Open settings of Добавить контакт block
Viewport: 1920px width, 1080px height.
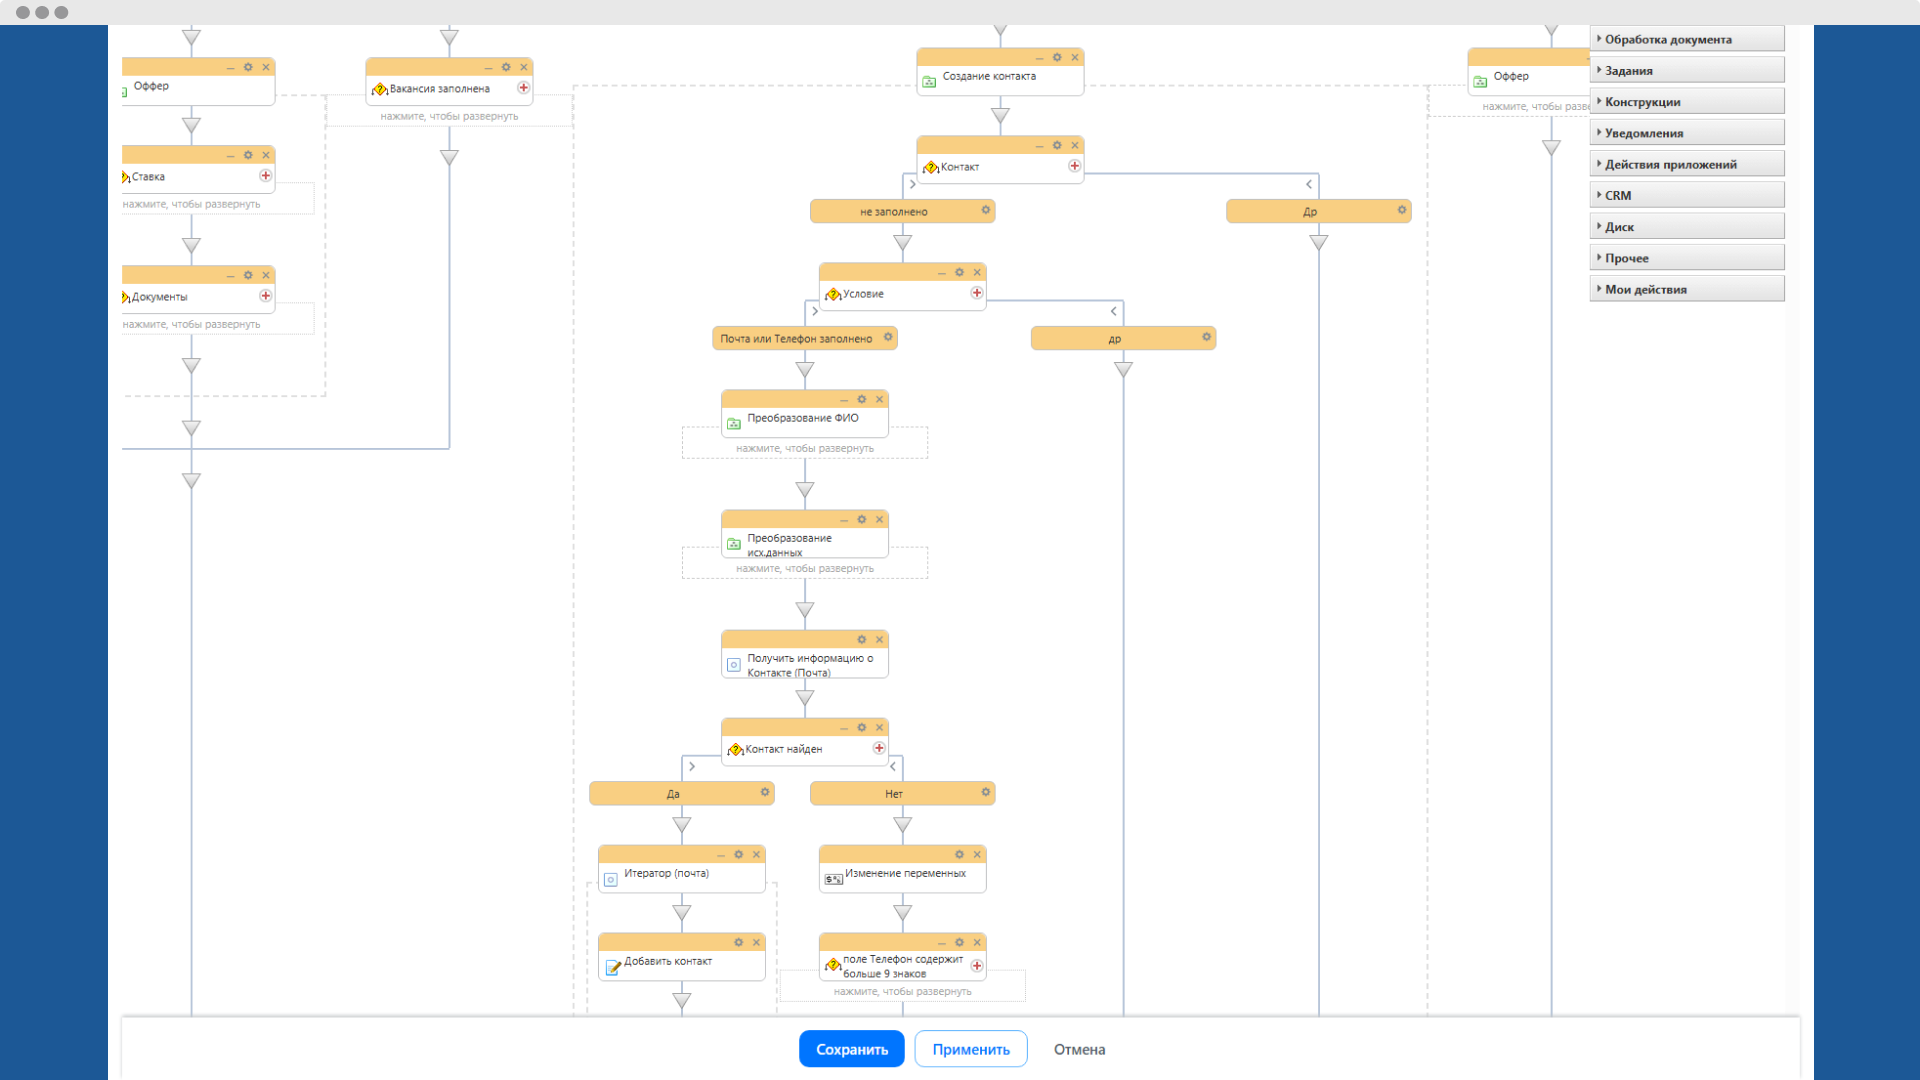[738, 942]
